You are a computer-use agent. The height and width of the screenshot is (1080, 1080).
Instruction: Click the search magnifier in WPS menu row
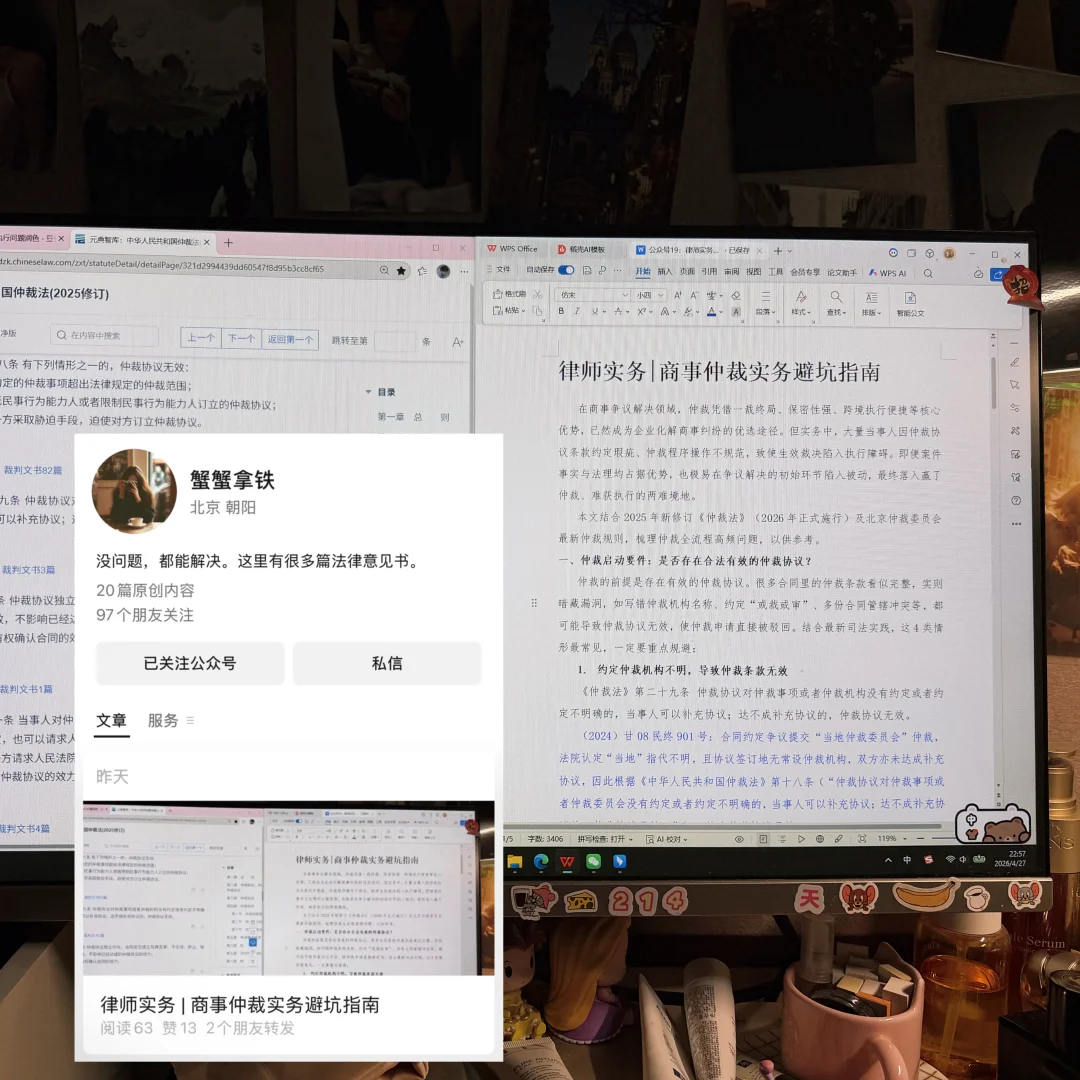928,273
